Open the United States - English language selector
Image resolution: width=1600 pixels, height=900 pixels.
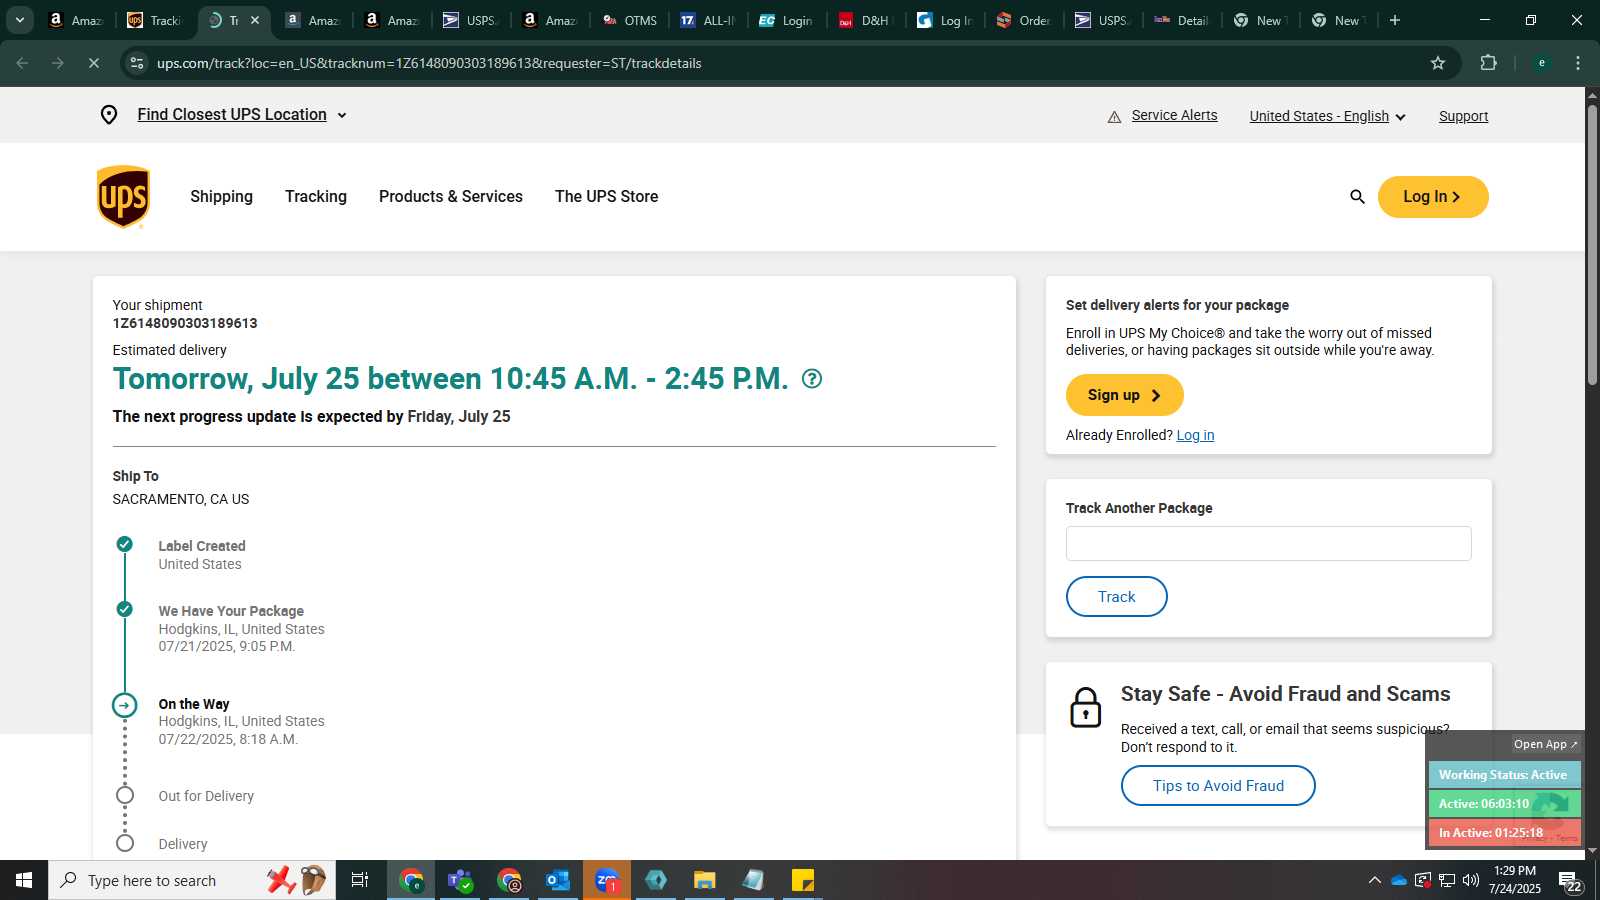(1327, 116)
